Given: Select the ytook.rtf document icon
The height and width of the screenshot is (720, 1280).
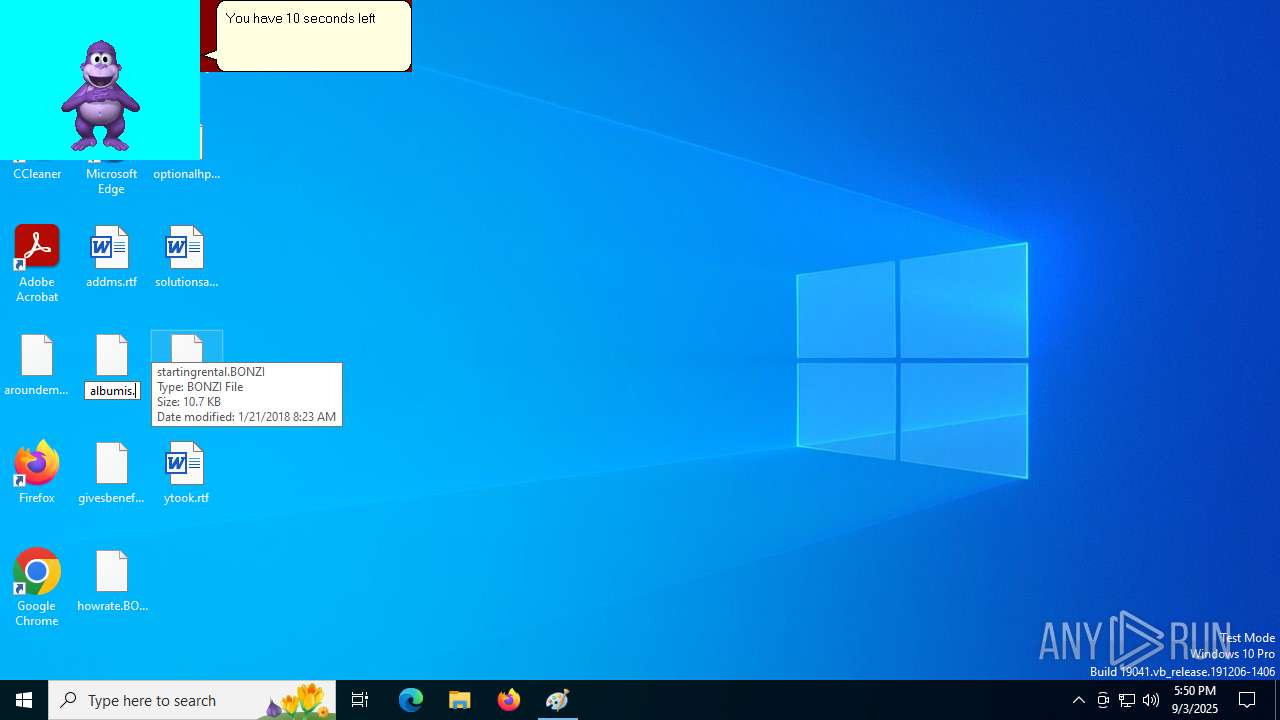Looking at the screenshot, I should [186, 473].
